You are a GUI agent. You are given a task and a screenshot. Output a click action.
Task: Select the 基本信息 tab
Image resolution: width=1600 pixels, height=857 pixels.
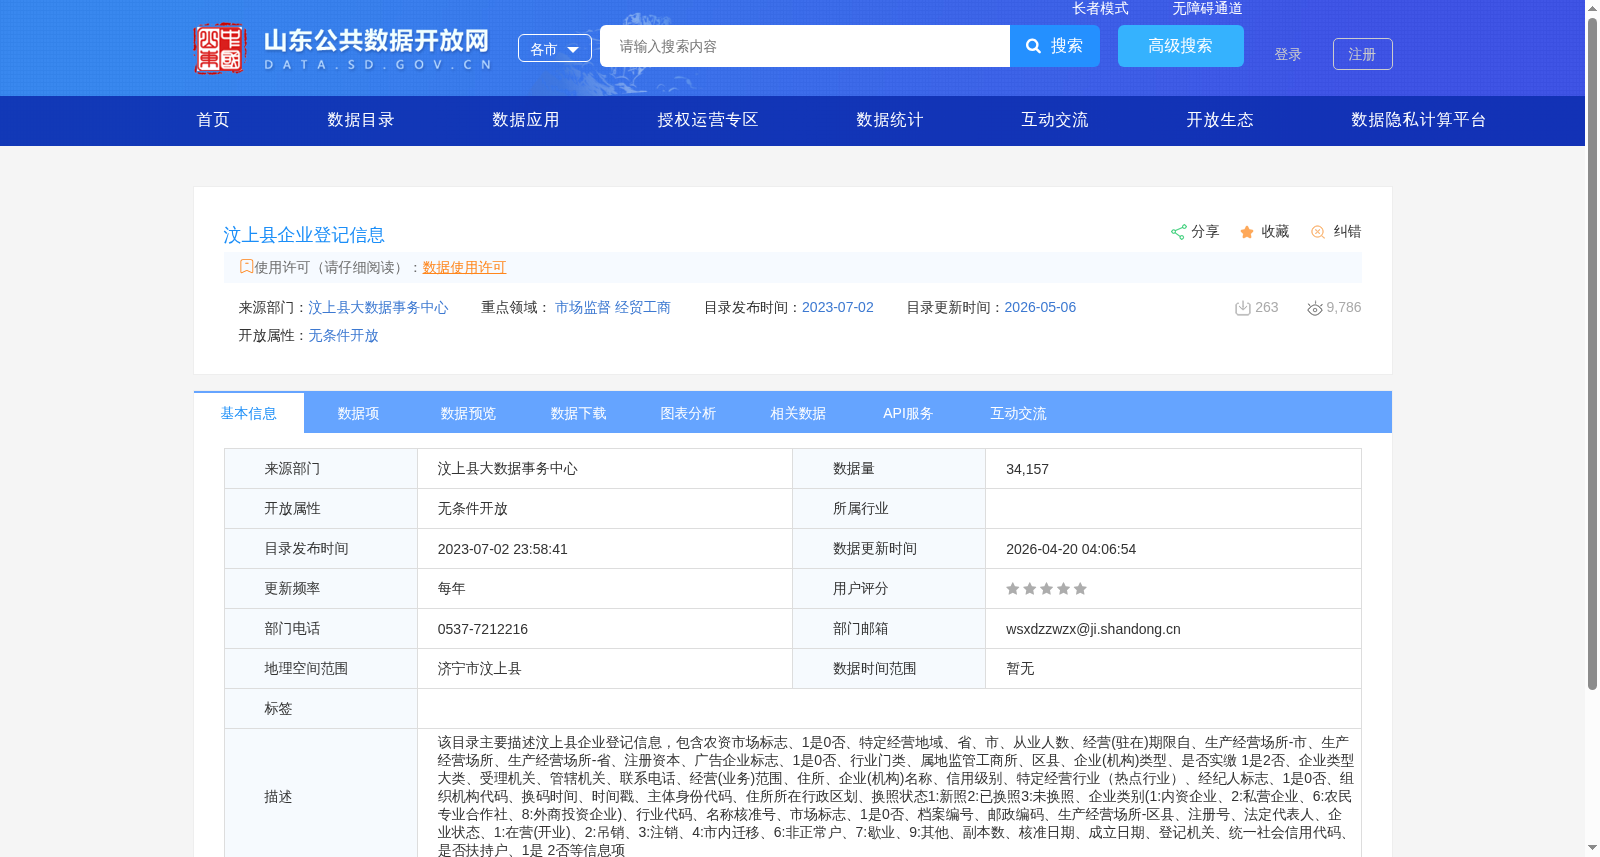point(249,413)
